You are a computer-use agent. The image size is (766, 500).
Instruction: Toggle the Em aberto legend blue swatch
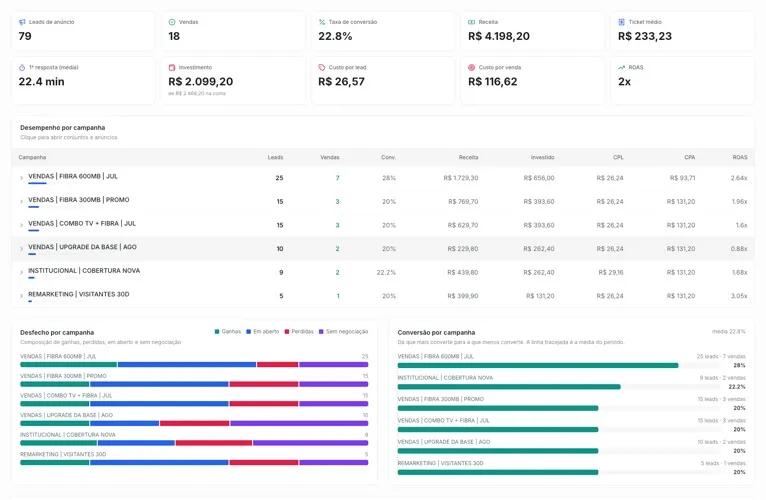[x=249, y=331]
